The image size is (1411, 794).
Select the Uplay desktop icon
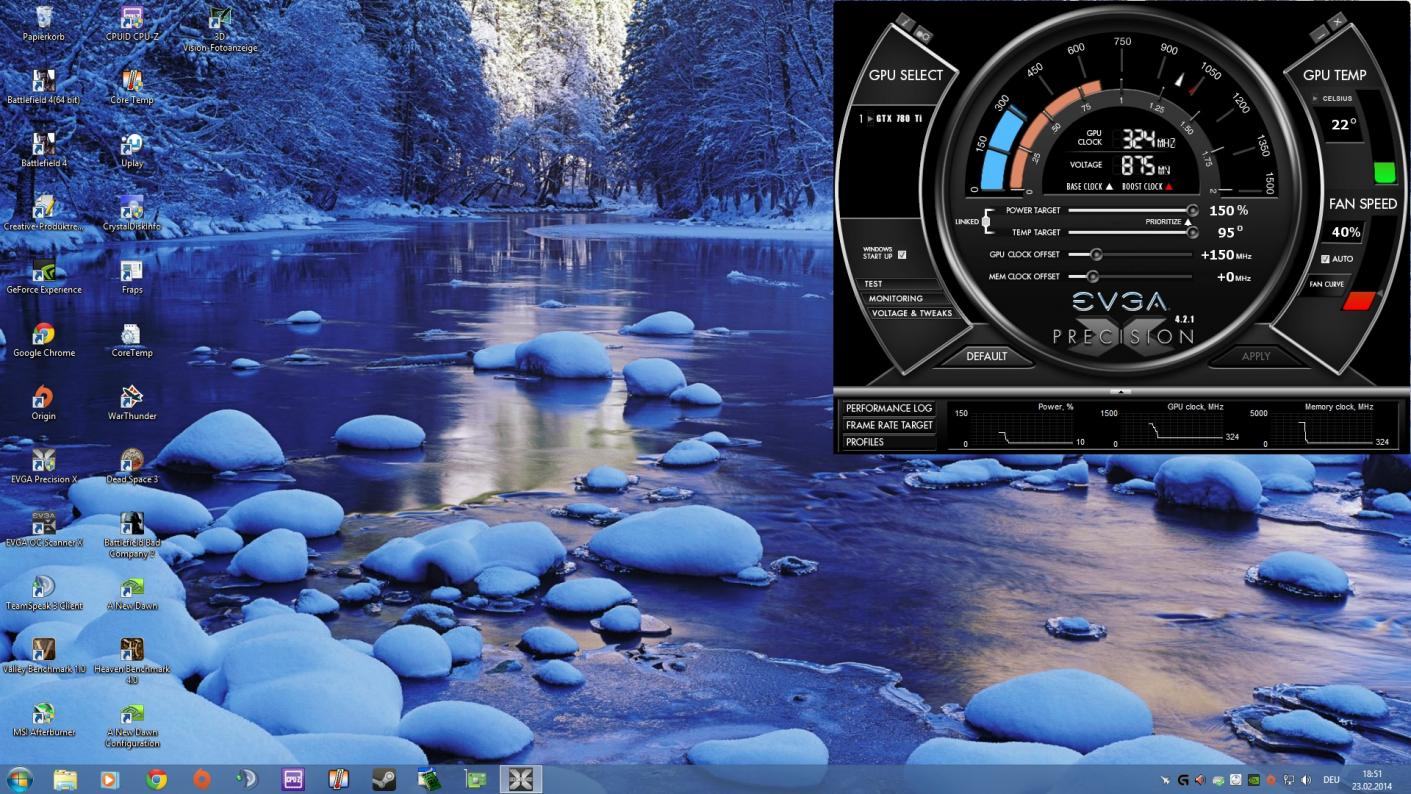[132, 150]
